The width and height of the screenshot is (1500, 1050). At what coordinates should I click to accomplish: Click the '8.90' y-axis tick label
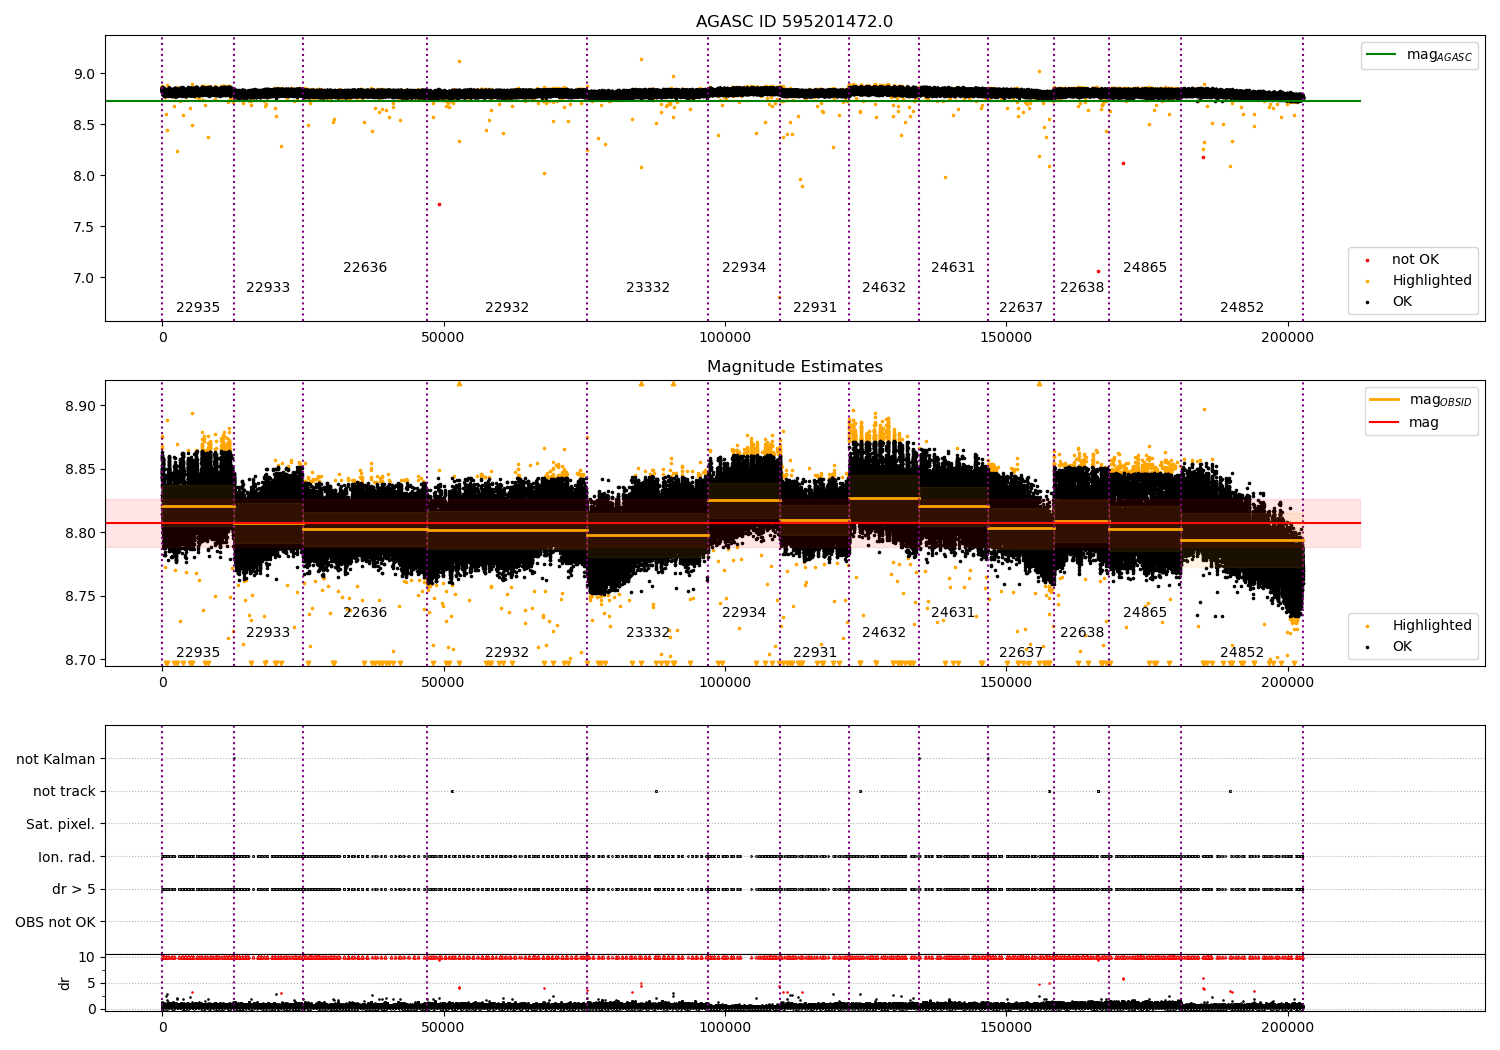80,406
